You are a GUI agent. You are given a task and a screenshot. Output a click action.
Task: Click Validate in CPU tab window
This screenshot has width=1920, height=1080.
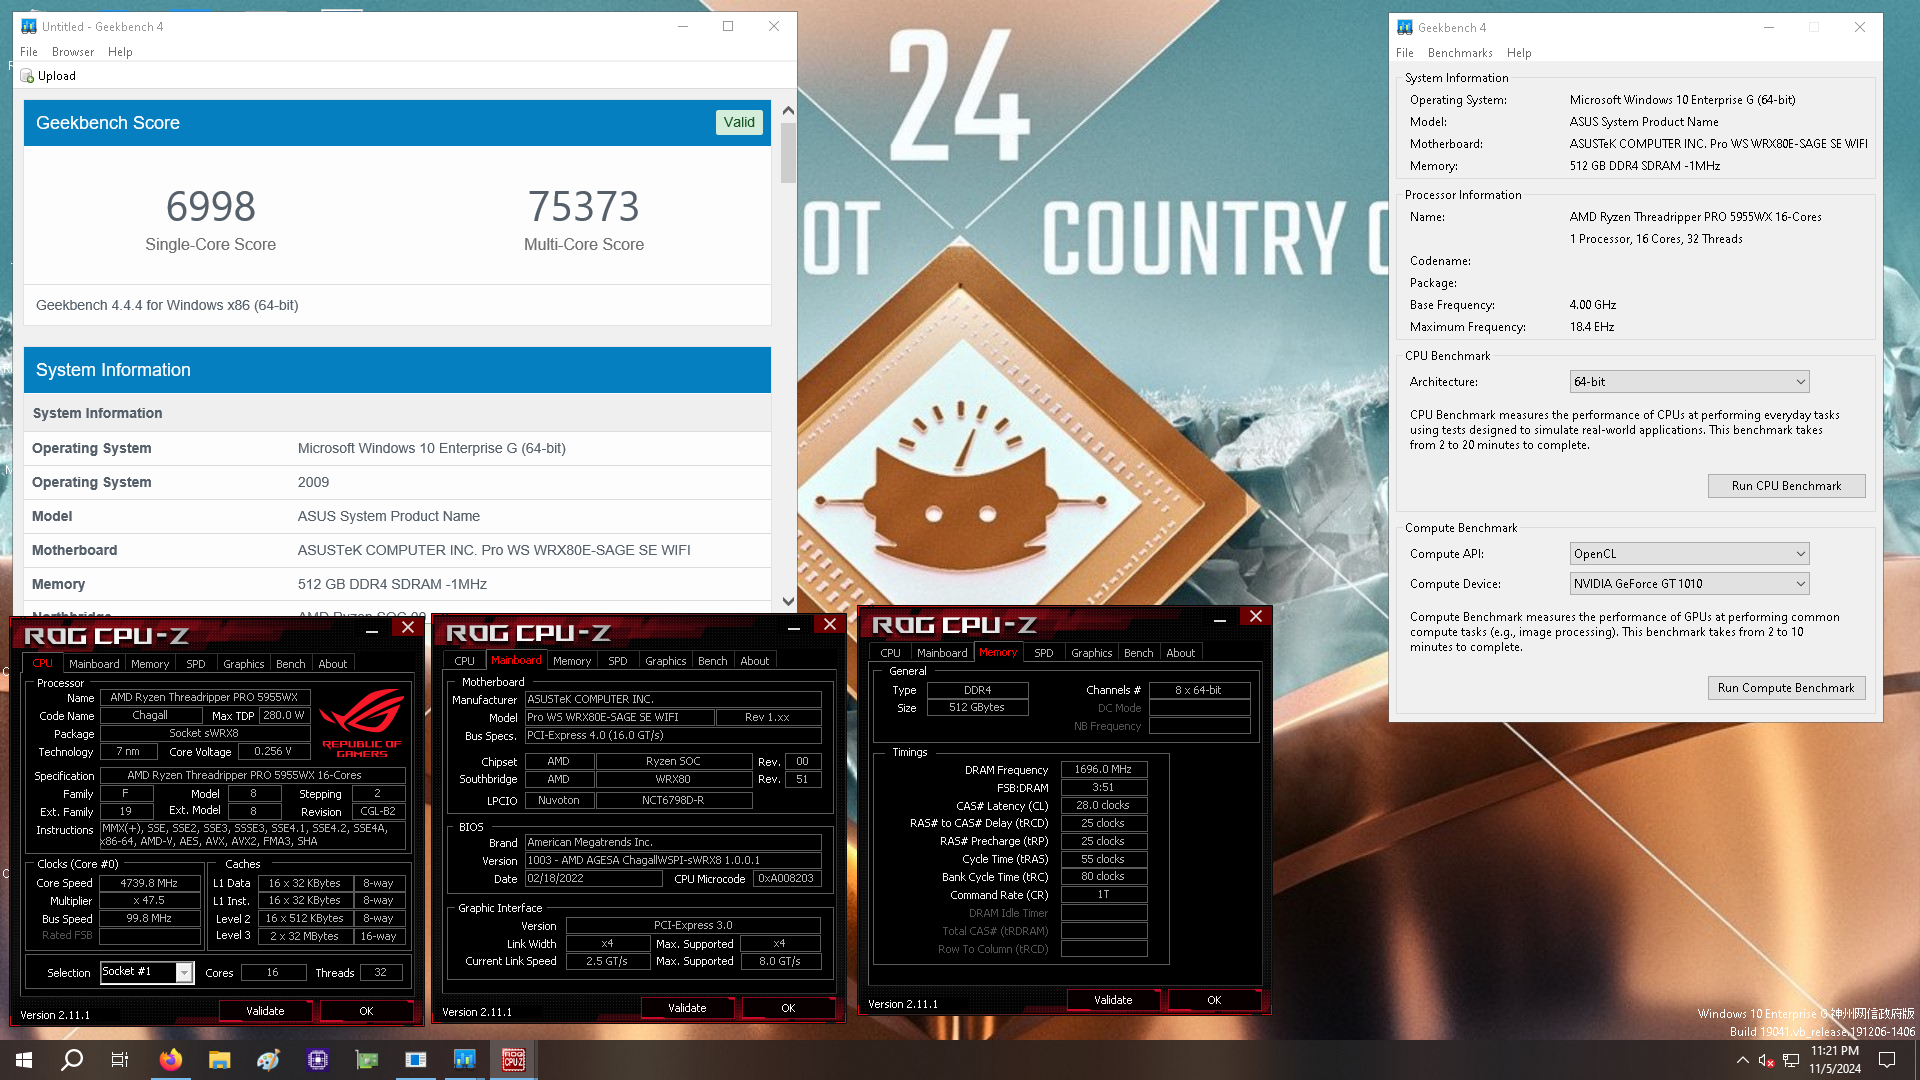tap(265, 1011)
